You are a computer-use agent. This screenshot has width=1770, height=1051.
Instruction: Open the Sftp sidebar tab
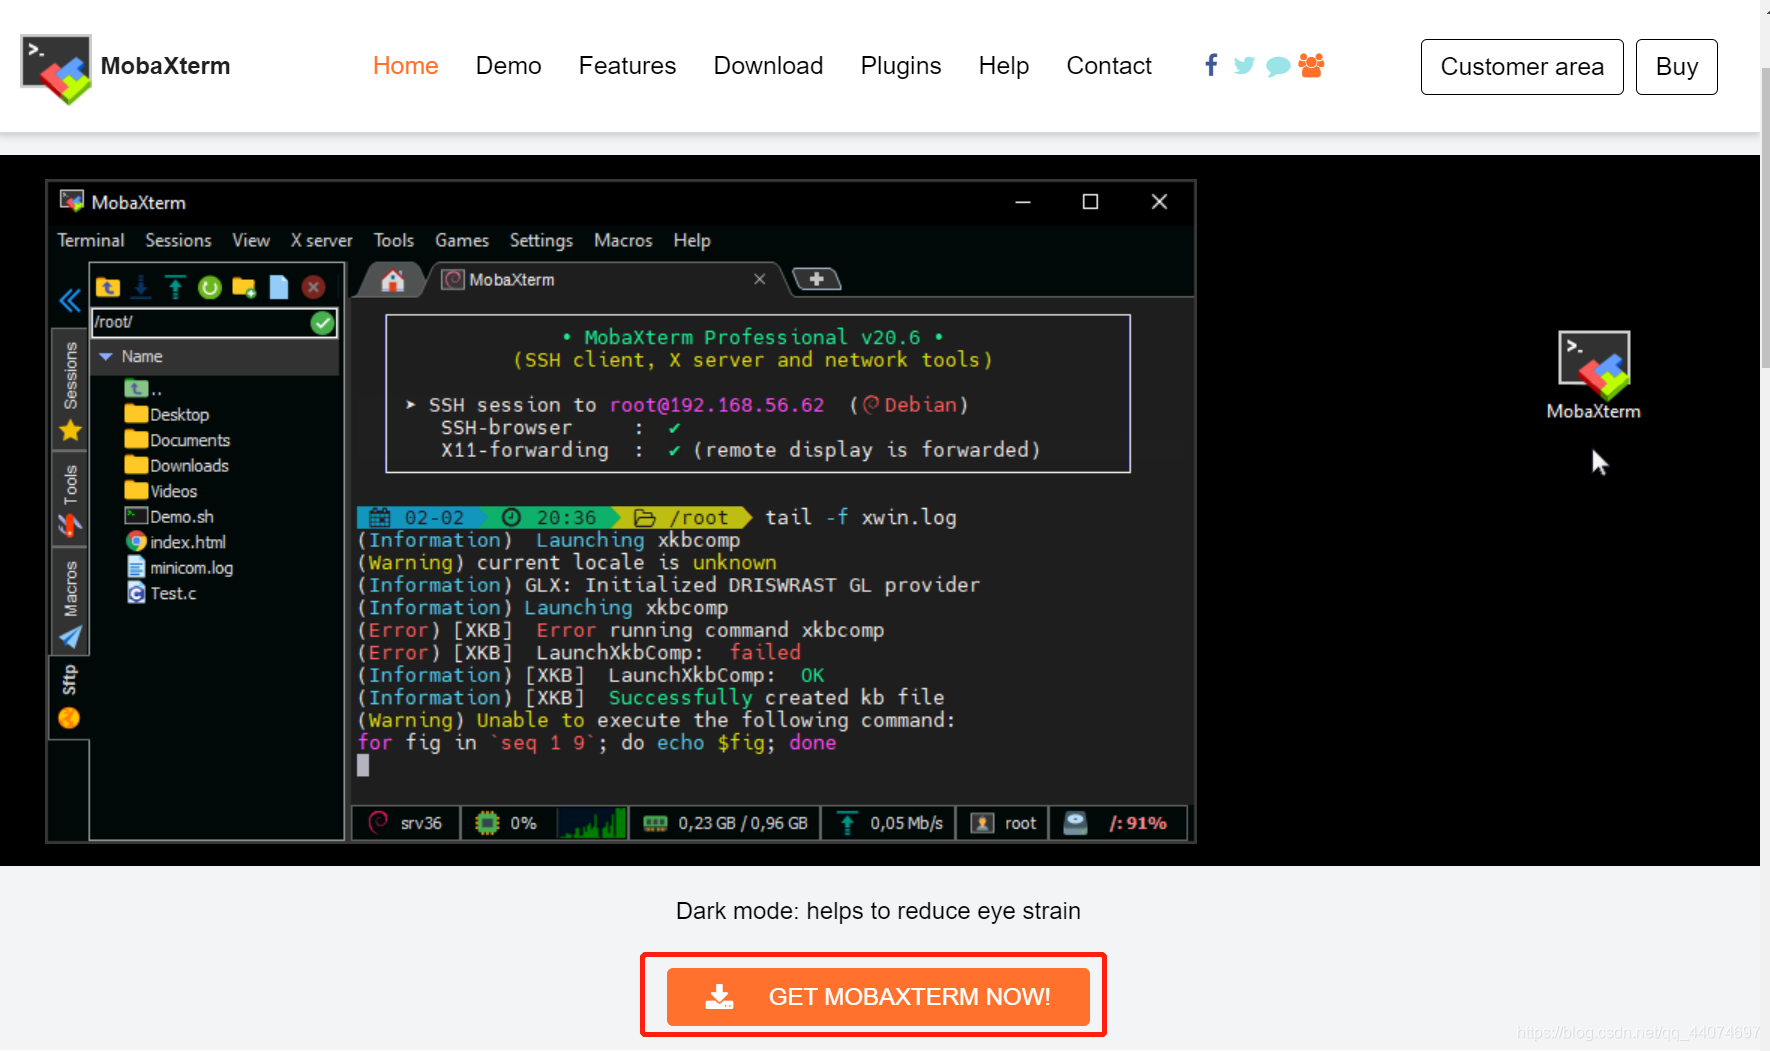pyautogui.click(x=69, y=696)
